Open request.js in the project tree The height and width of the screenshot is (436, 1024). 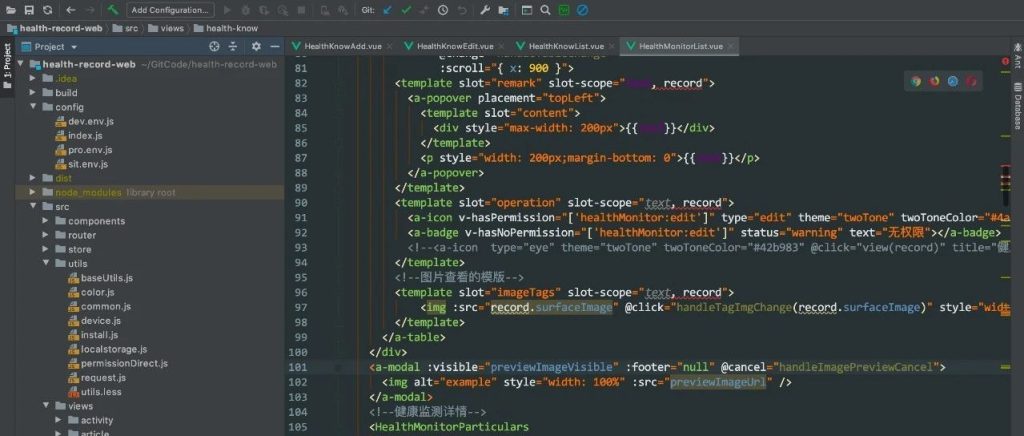tap(103, 378)
